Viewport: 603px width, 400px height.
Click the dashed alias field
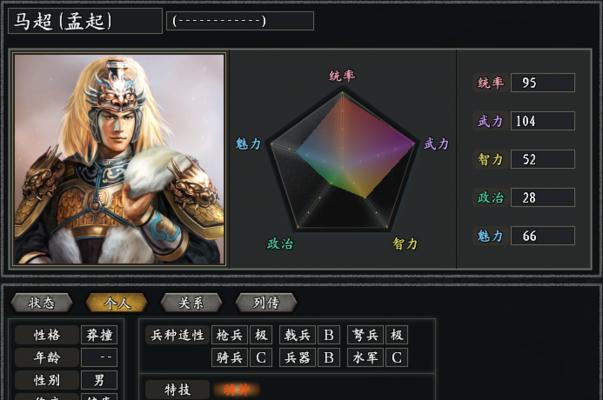[240, 21]
